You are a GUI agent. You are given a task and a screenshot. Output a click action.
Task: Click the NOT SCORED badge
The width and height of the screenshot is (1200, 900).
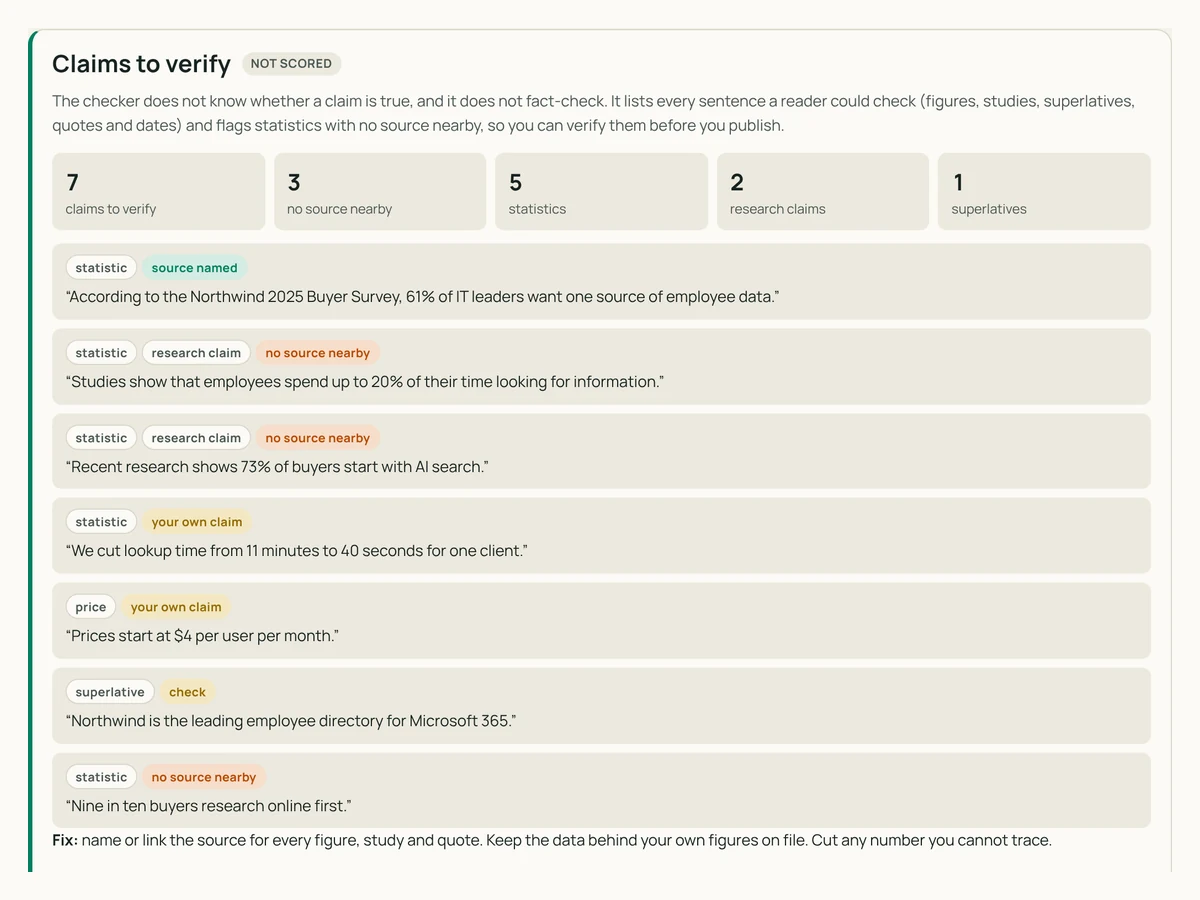pos(291,64)
